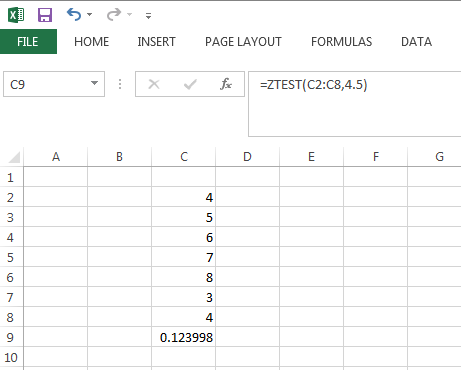This screenshot has height=370, width=461.
Task: Open the INSERT ribbon tab
Action: point(156,42)
